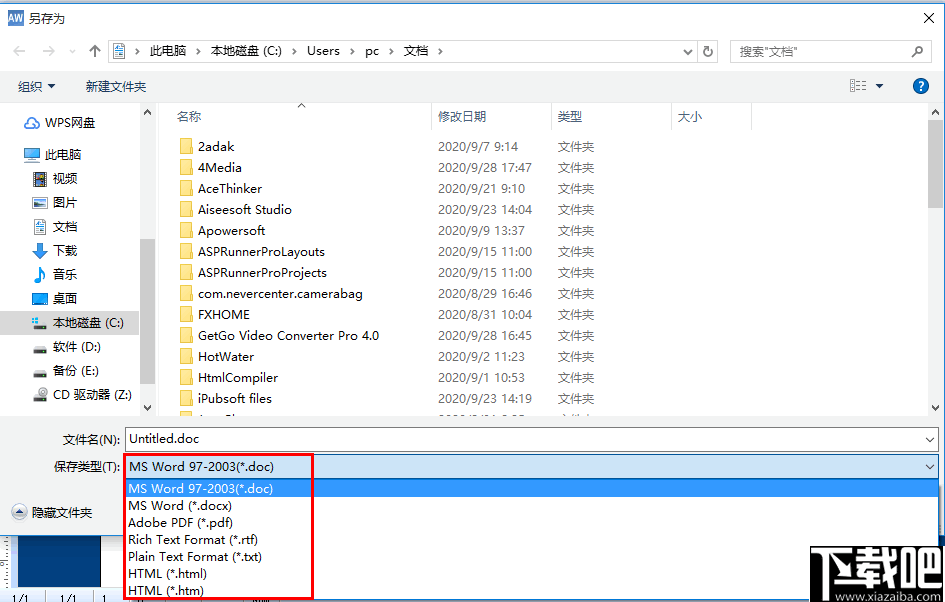Viewport: 945px width, 602px height.
Task: Click "Users" in the breadcrumb path
Action: click(x=323, y=51)
